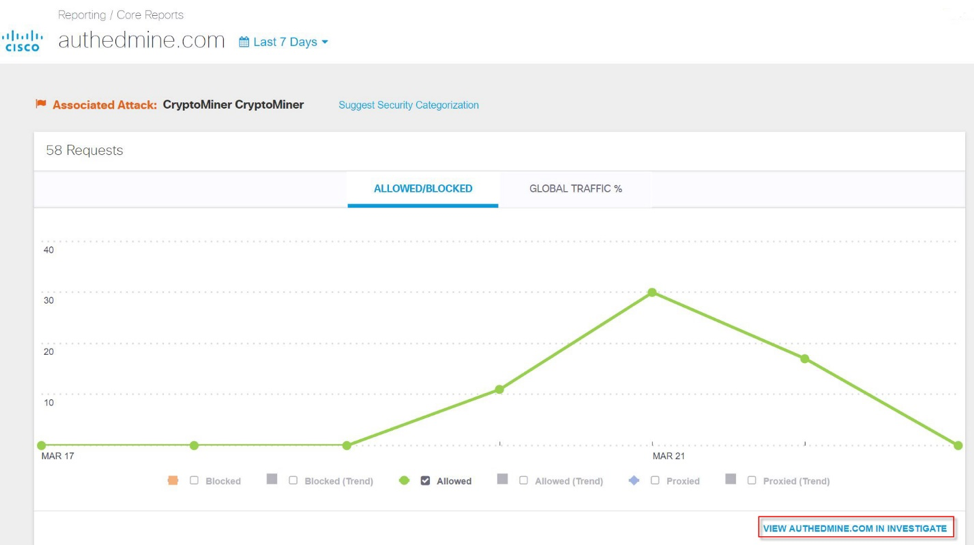Image resolution: width=974 pixels, height=545 pixels.
Task: Click the peak data point at 30 requests
Action: coord(652,293)
